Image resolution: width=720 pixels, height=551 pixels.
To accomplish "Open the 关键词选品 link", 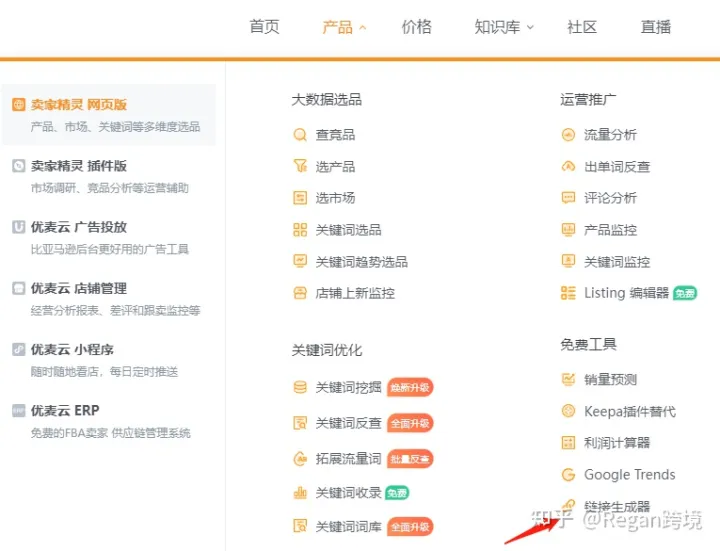I will (x=349, y=230).
